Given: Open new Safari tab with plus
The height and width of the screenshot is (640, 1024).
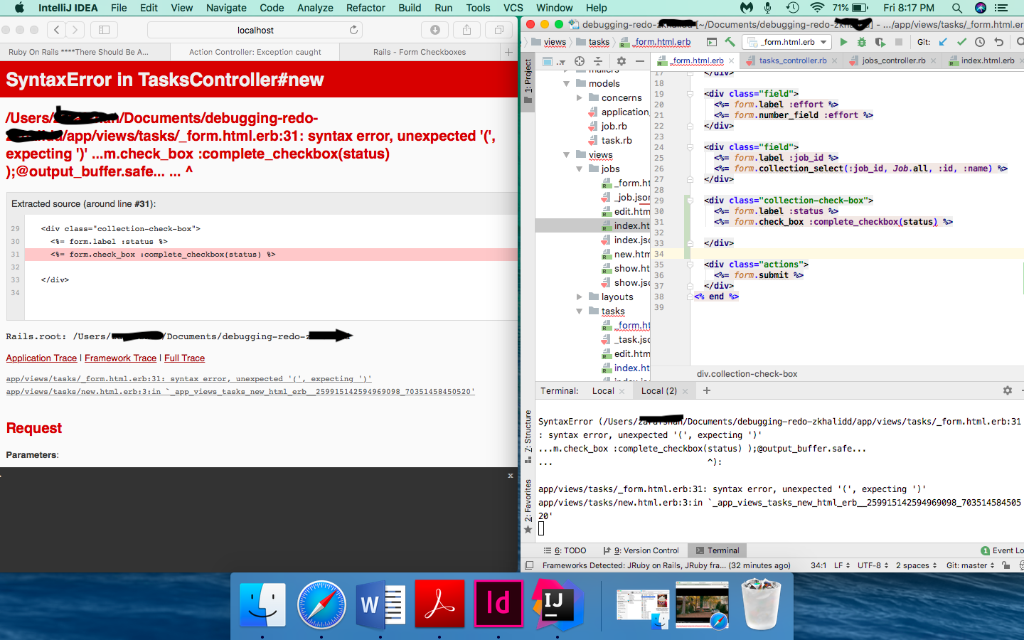Looking at the screenshot, I should click(x=509, y=52).
